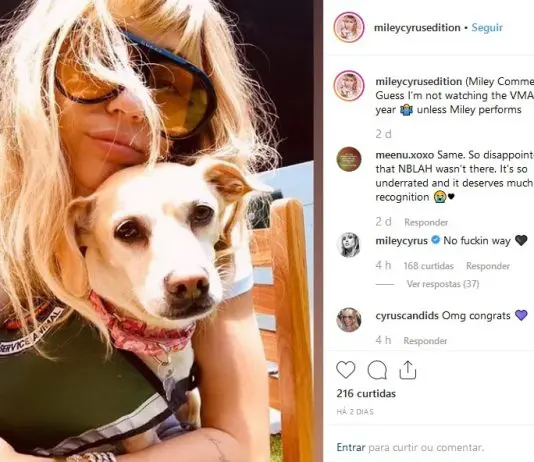The width and height of the screenshot is (534, 462).
Task: Reply to meenu.xoxo's comment with Responder
Action: (x=426, y=222)
